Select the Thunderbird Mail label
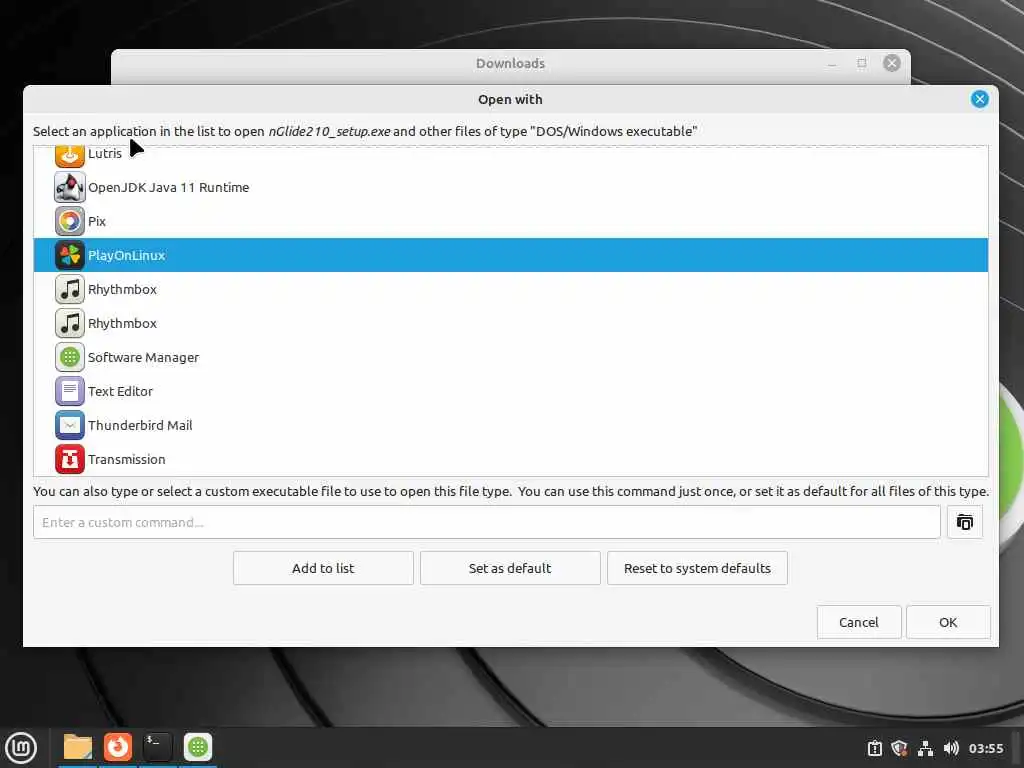Viewport: 1024px width, 768px height. [x=140, y=425]
